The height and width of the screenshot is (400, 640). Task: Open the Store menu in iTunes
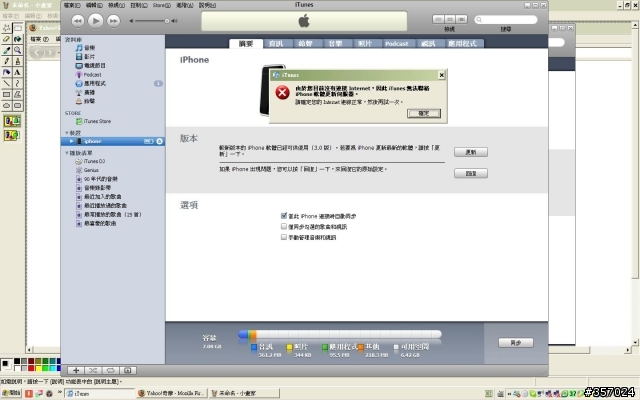[161, 5]
